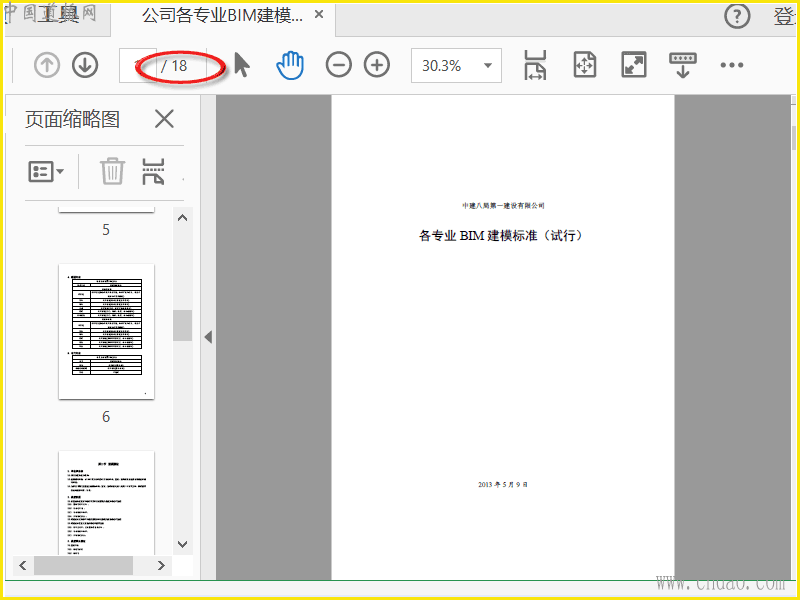Delete selected page with trash icon

click(112, 171)
